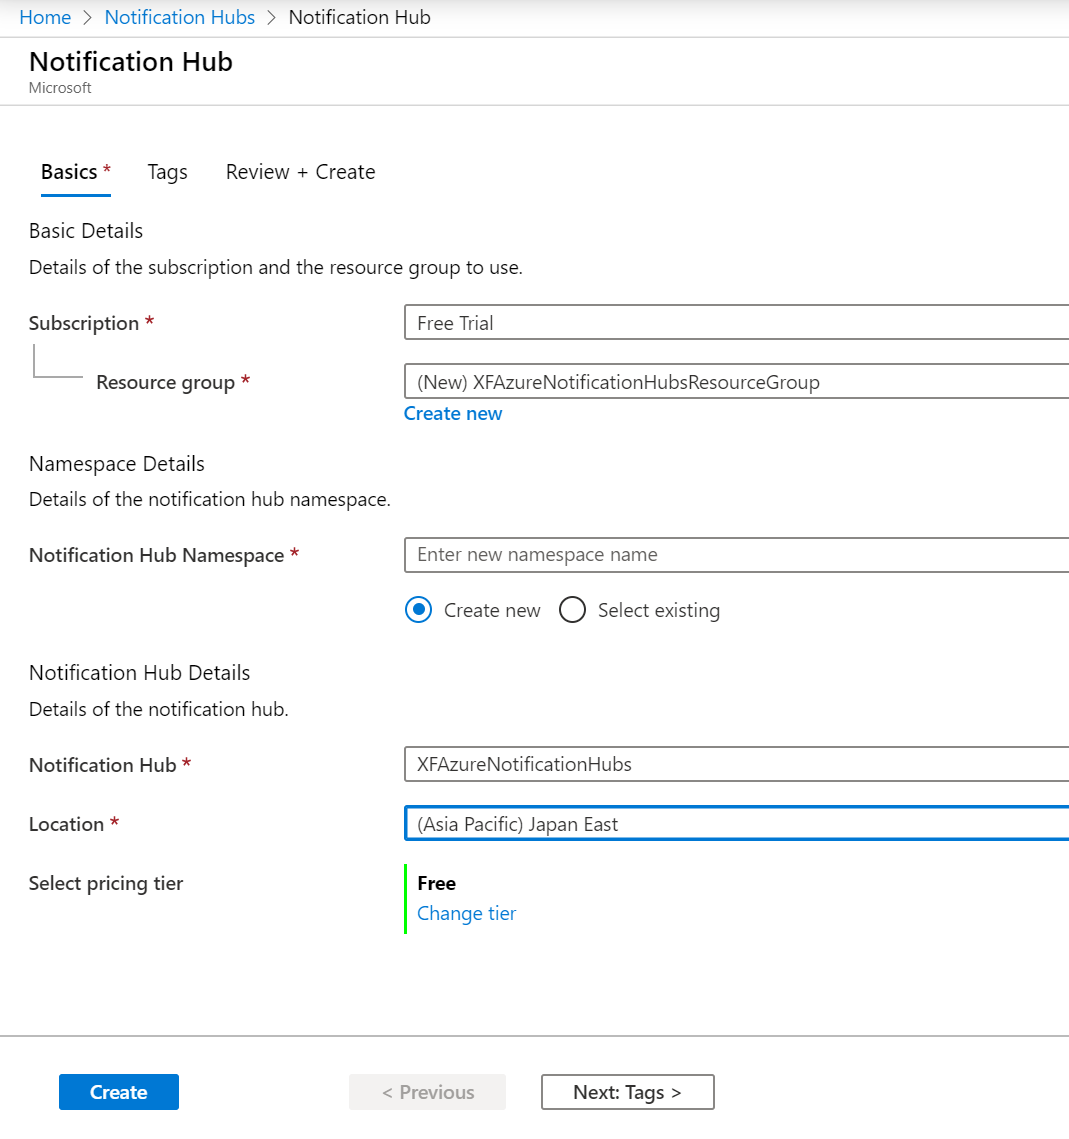The height and width of the screenshot is (1139, 1069).
Task: Click the 'Details of the notification hub.' description
Action: point(159,709)
